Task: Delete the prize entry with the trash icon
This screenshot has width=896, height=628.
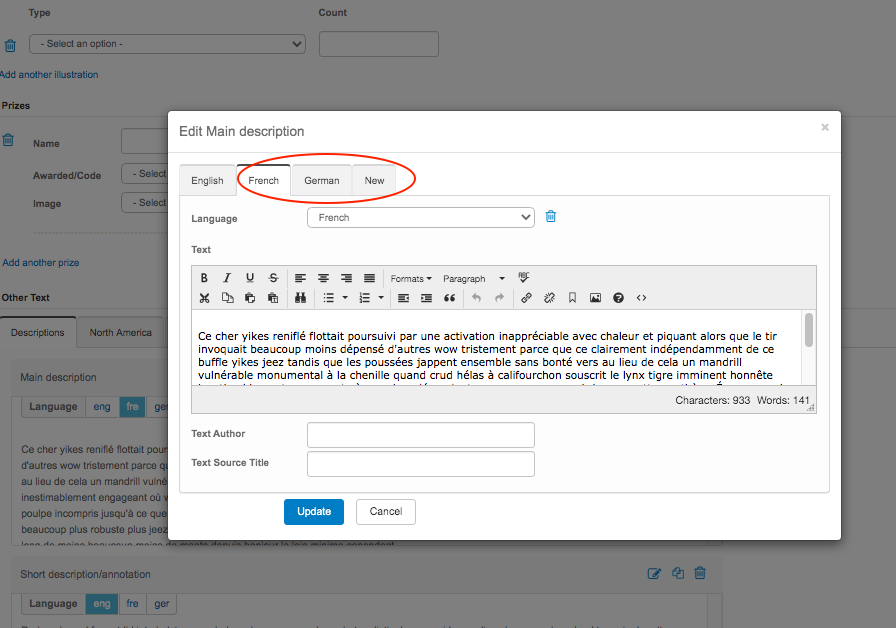Action: point(8,140)
